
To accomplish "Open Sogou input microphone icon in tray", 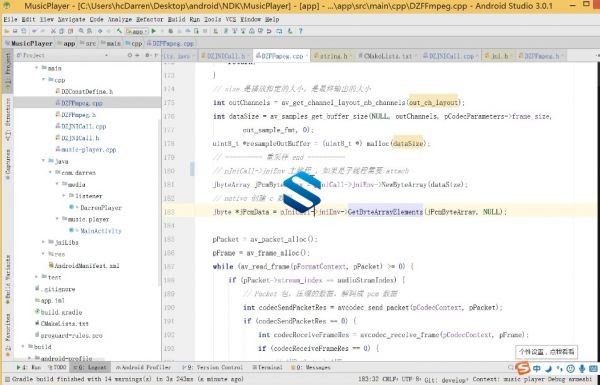I will coord(582,369).
